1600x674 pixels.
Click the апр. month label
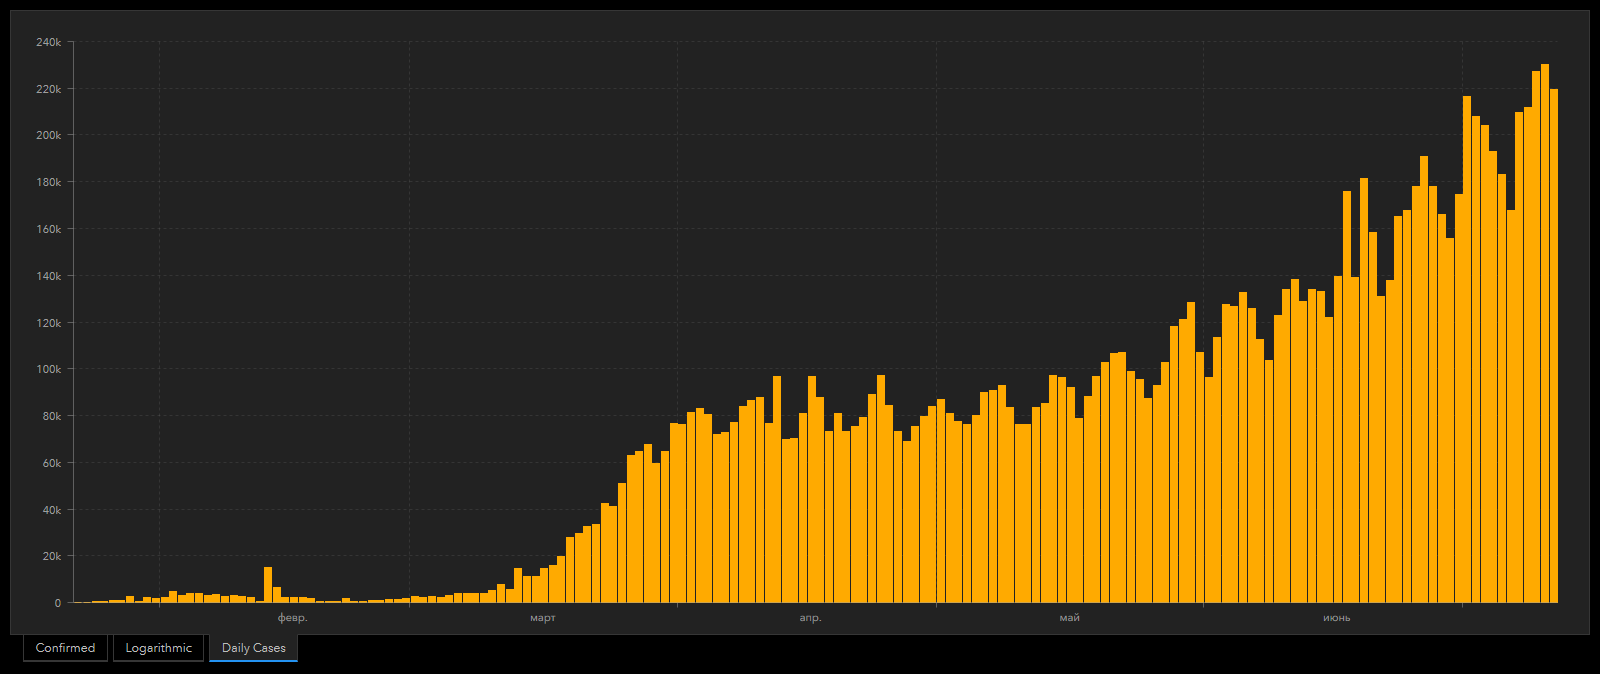coord(810,618)
